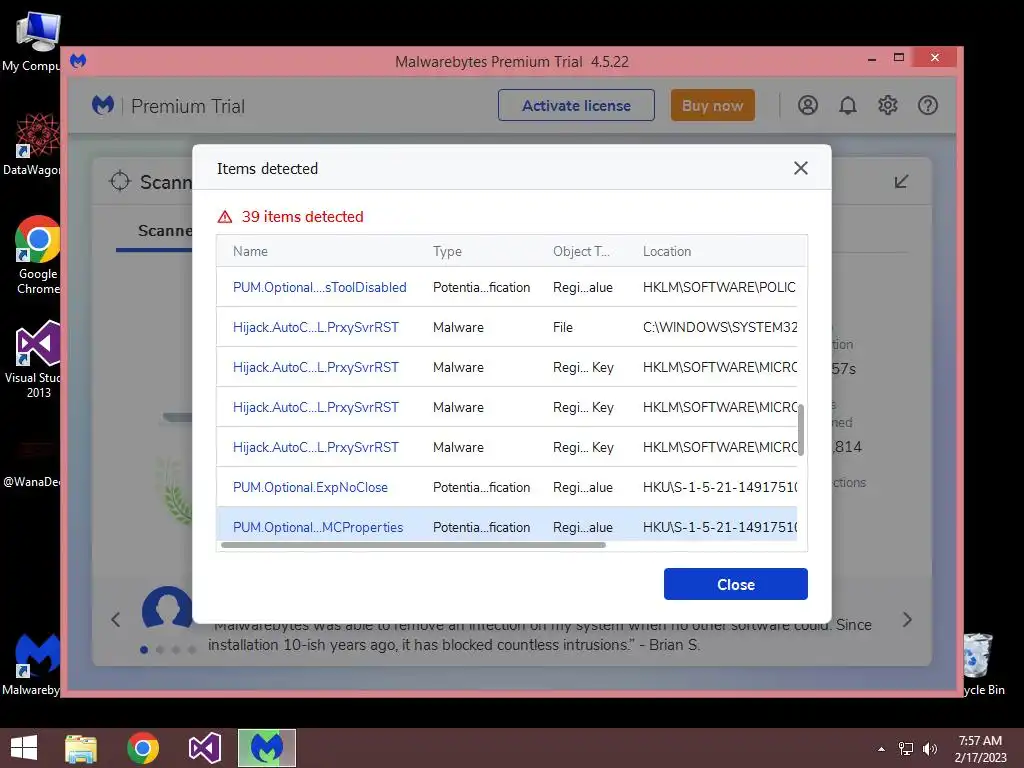Open volume speaker tray icon

tap(930, 749)
